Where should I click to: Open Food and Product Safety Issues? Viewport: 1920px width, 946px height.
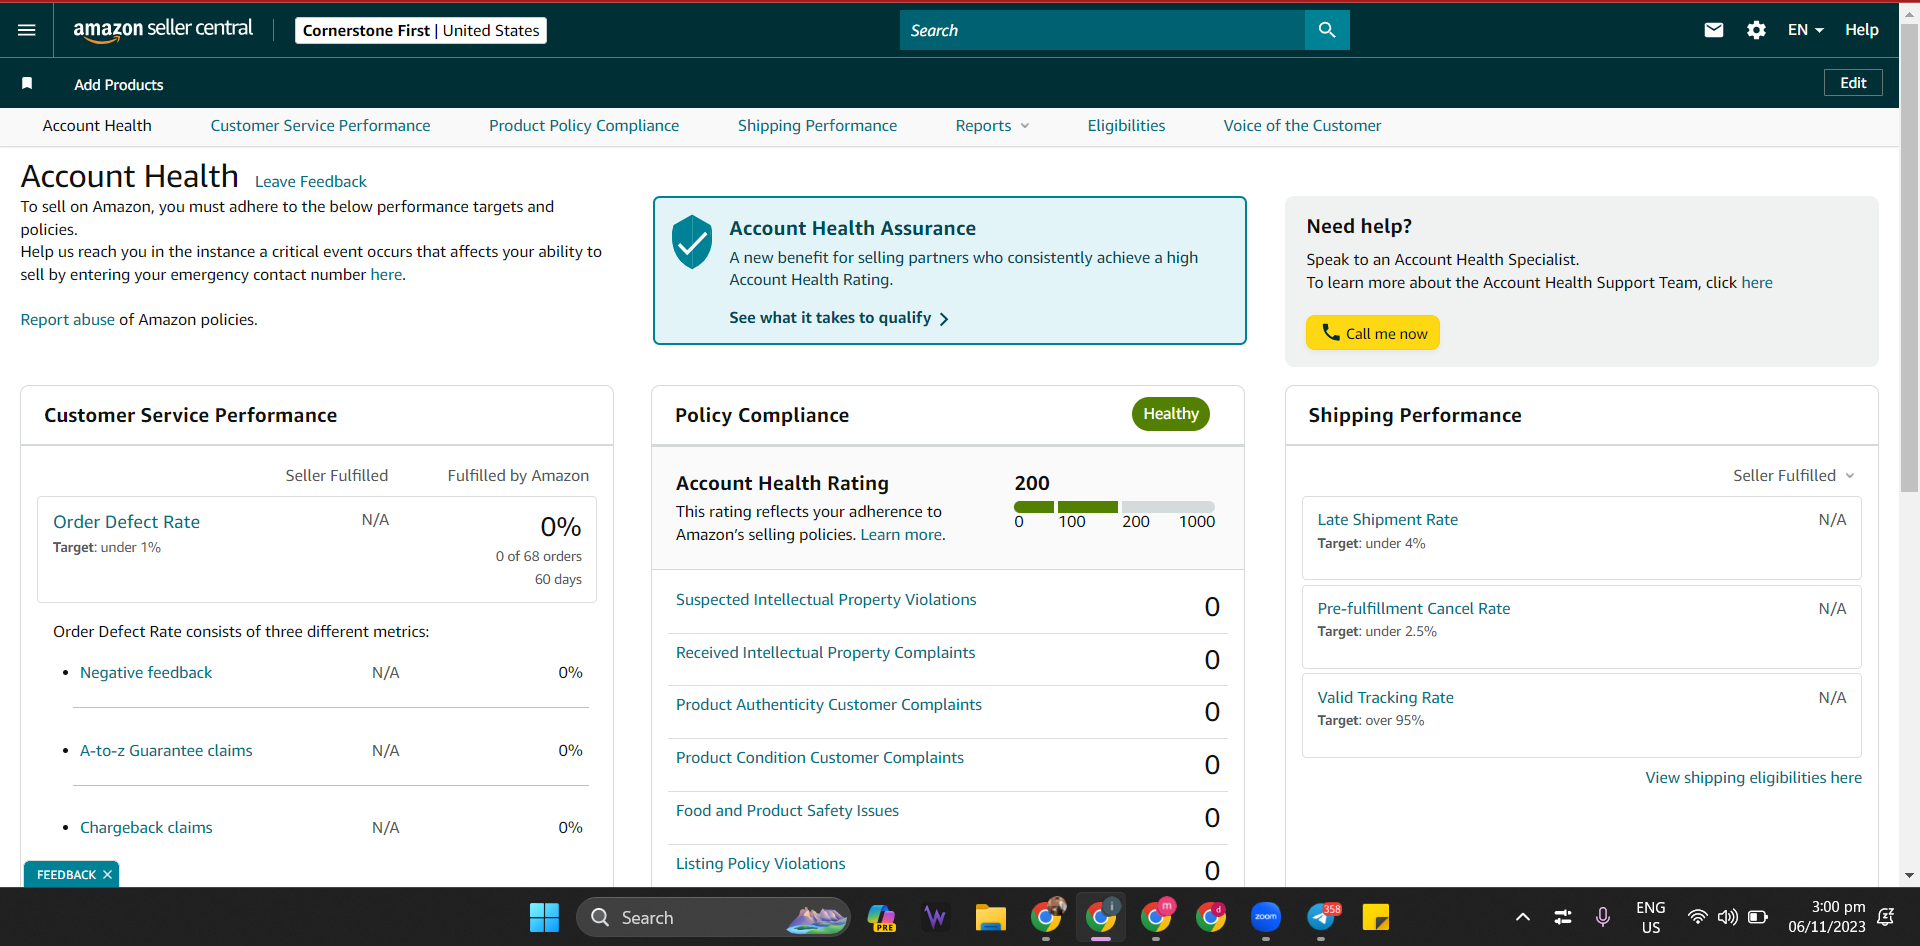787,811
